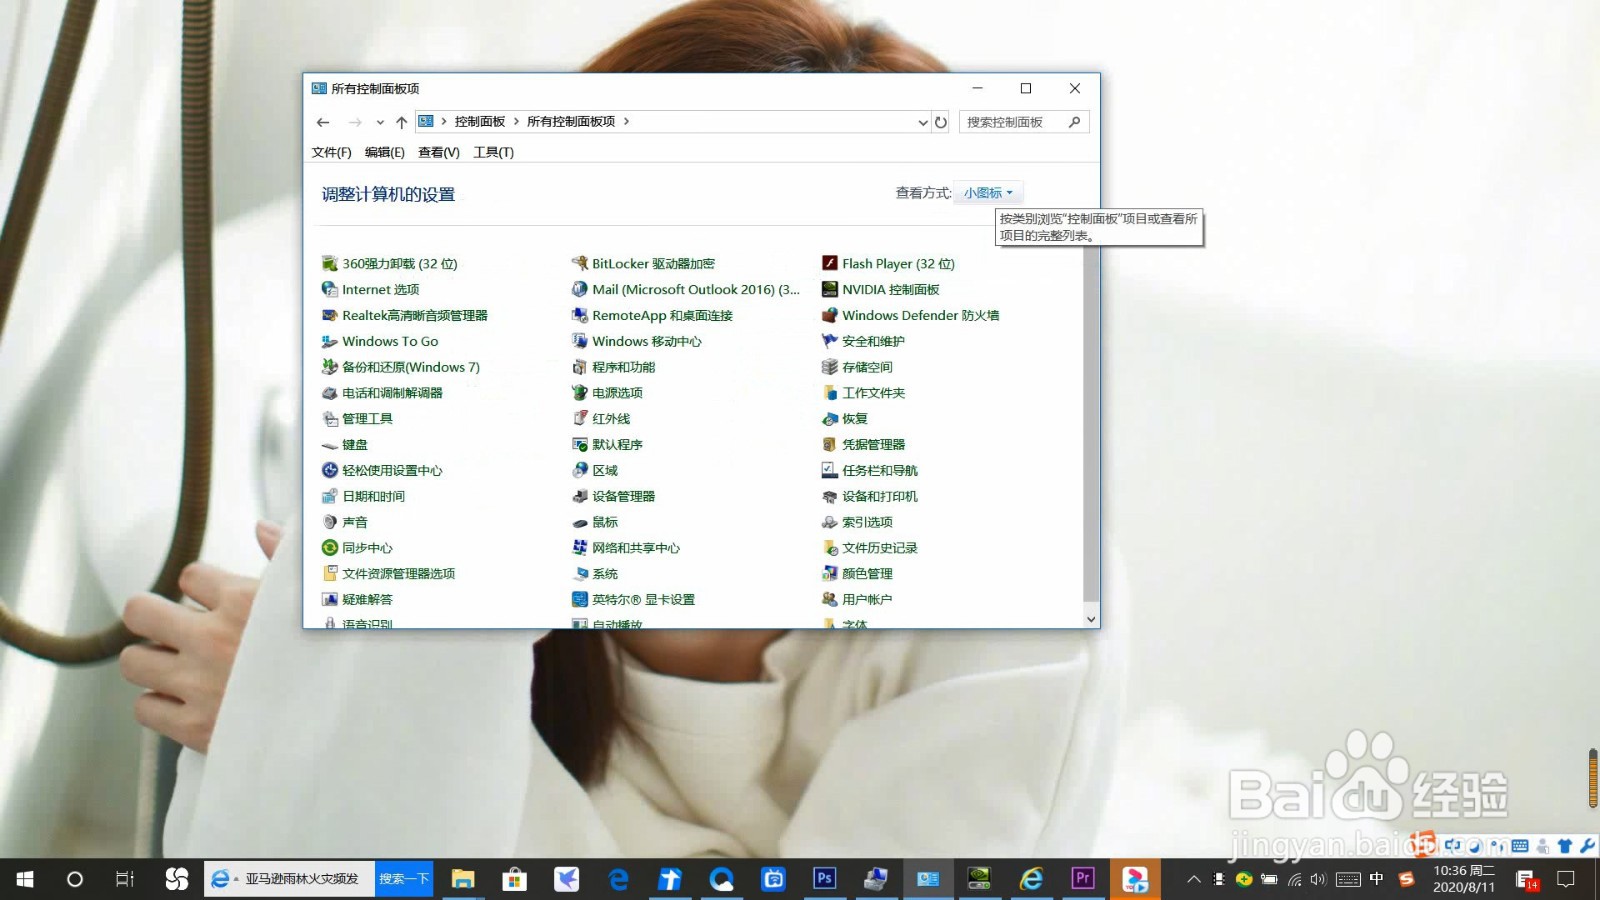Open the NVIDIA 控制面板 icon
1600x900 pixels.
coord(829,290)
